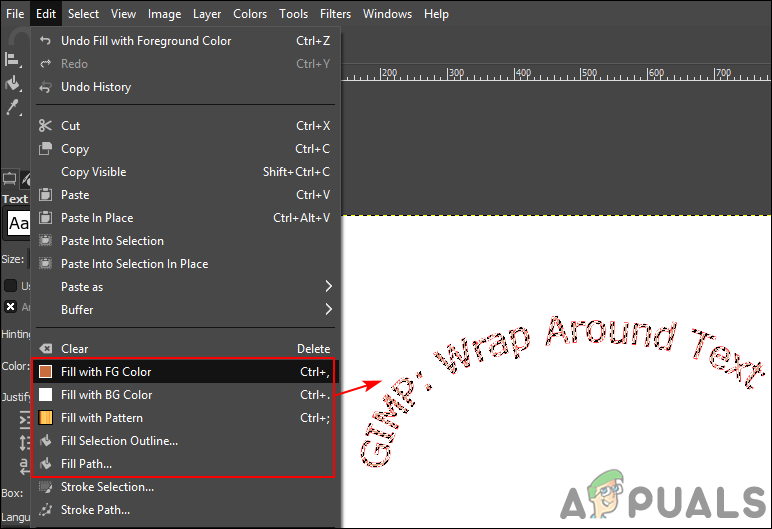Viewport: 772px width, 529px height.
Task: Click Paste Into Selection In Place icon
Action: tap(45, 264)
